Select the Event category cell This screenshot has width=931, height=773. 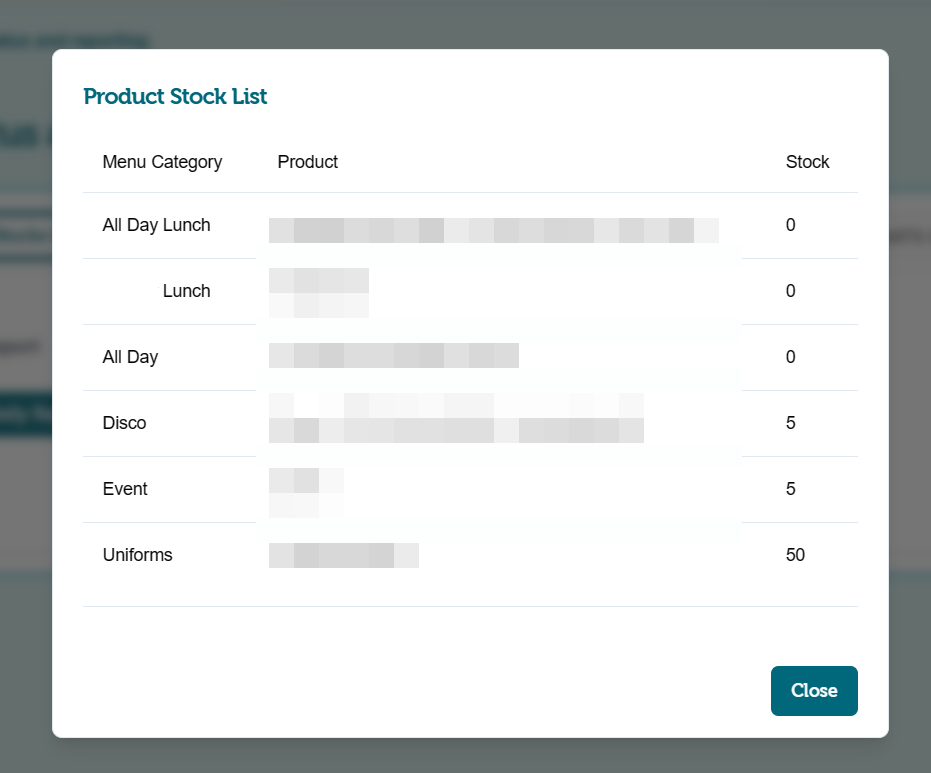125,489
